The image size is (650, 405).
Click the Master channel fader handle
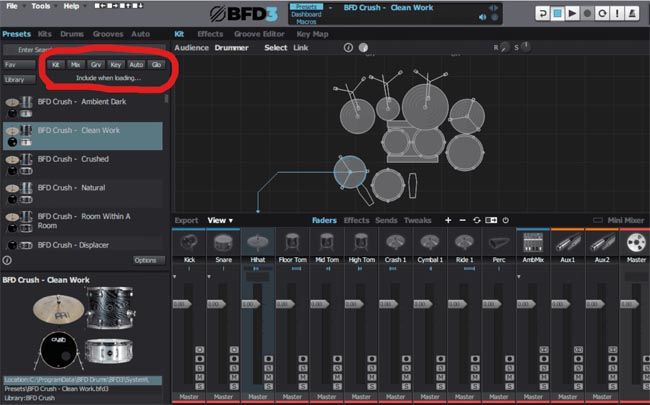click(629, 304)
